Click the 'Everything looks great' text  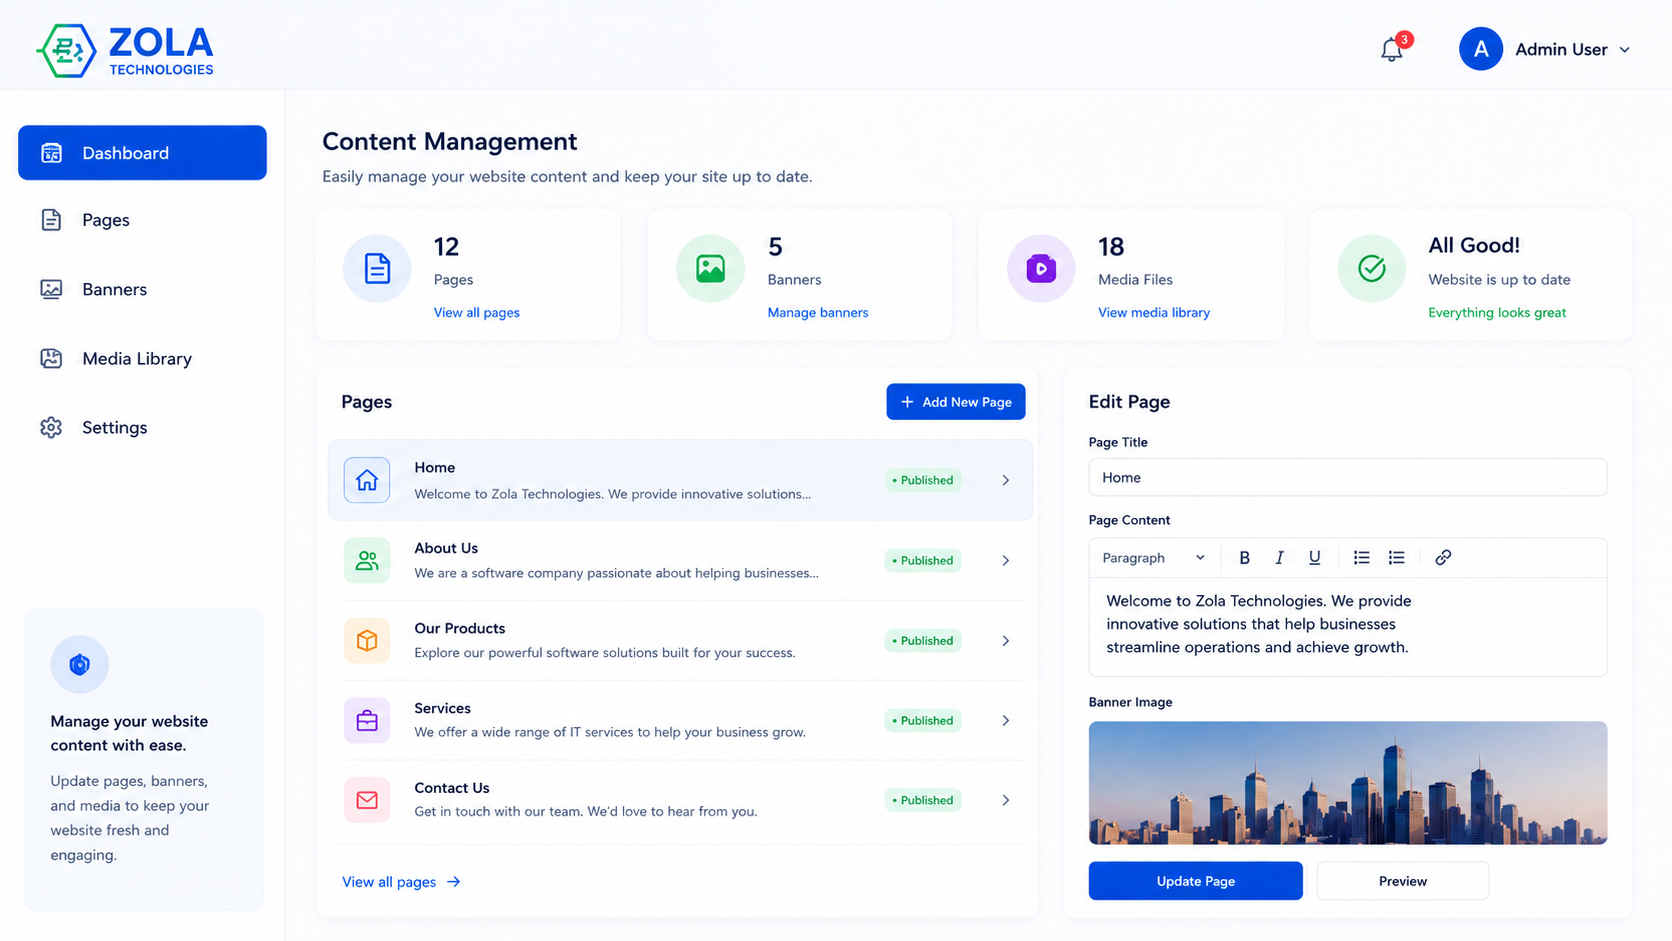click(1496, 312)
